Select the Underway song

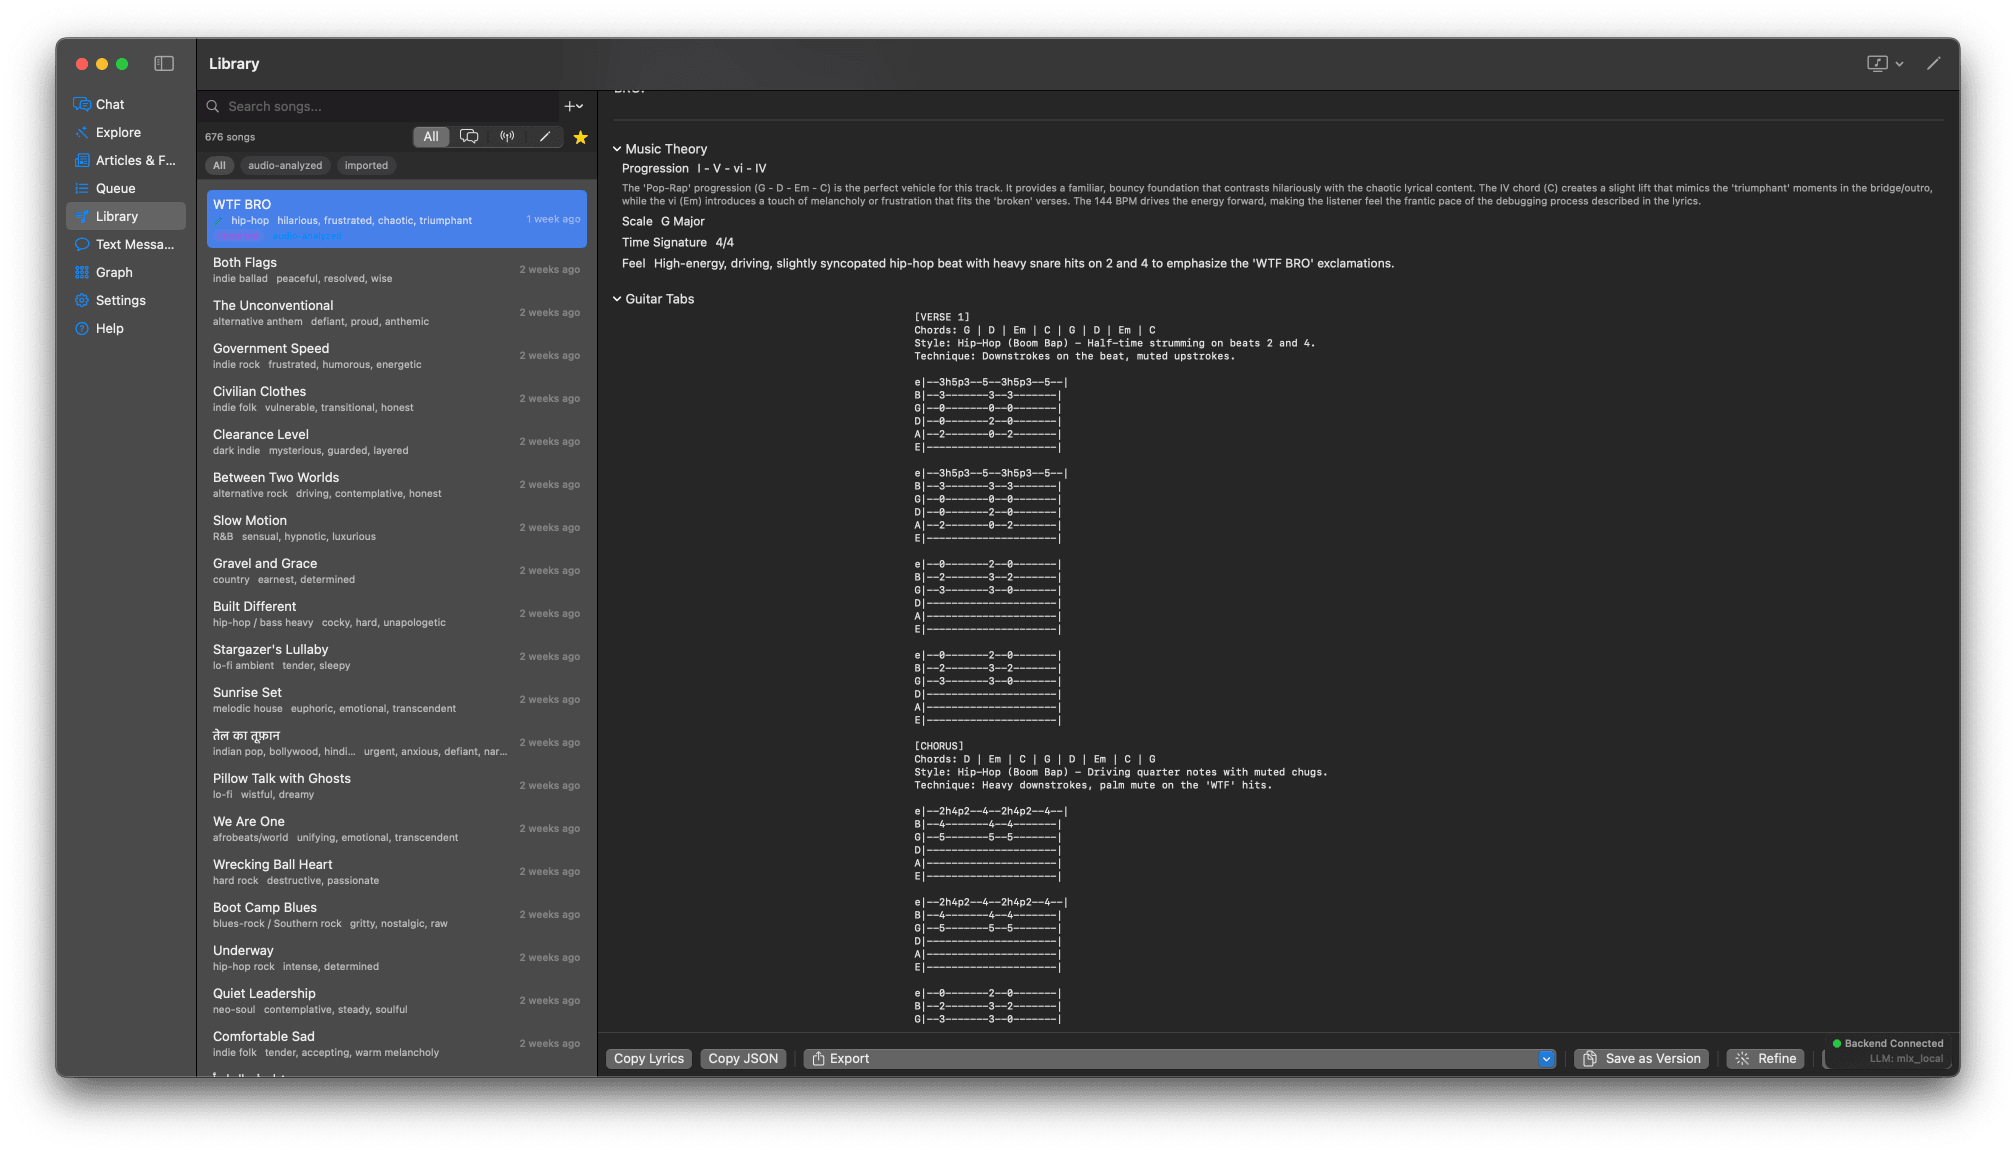[x=396, y=958]
